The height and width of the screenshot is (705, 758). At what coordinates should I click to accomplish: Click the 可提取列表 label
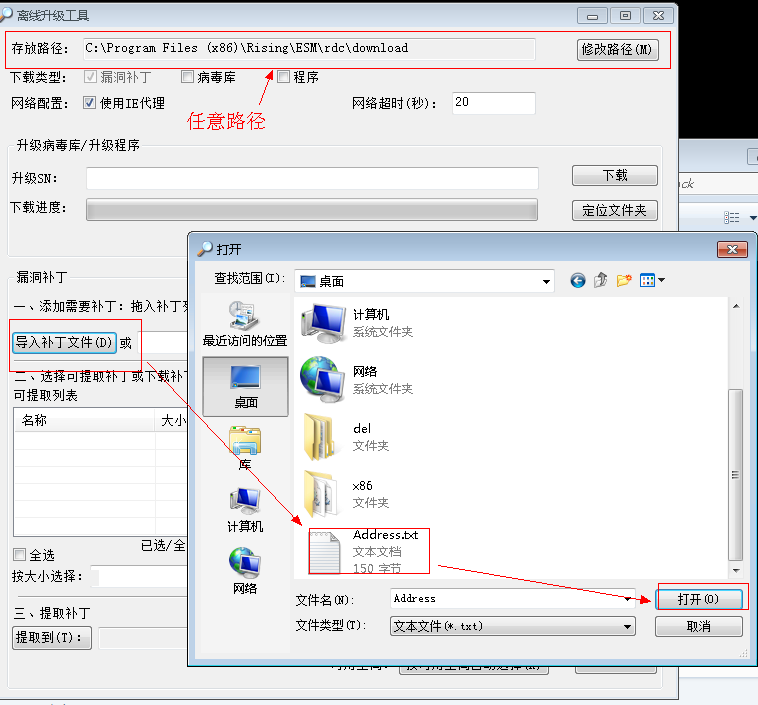click(45, 396)
